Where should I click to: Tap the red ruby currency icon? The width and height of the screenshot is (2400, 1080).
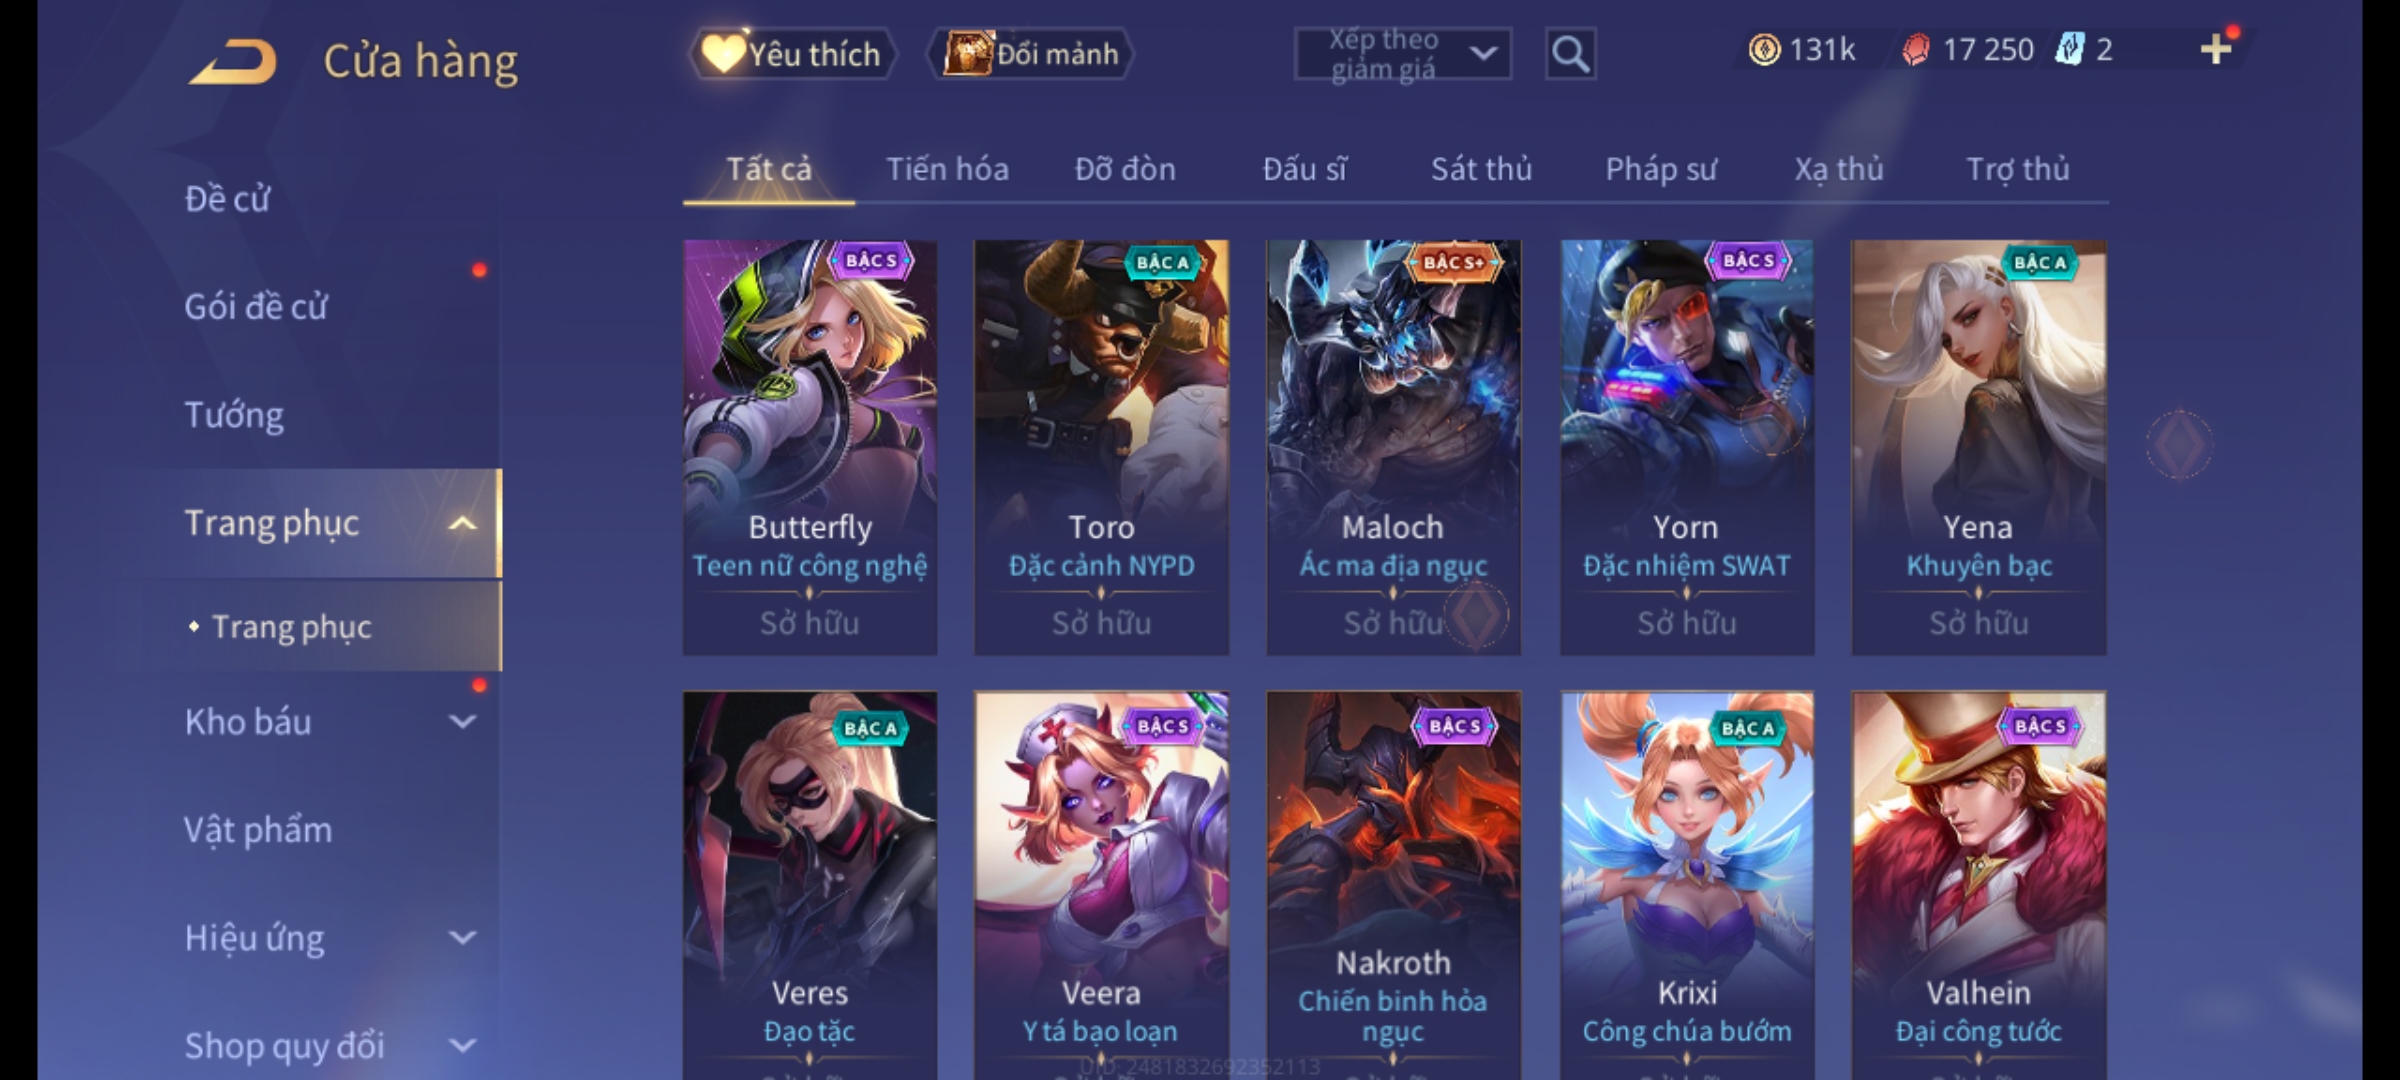tap(1916, 49)
